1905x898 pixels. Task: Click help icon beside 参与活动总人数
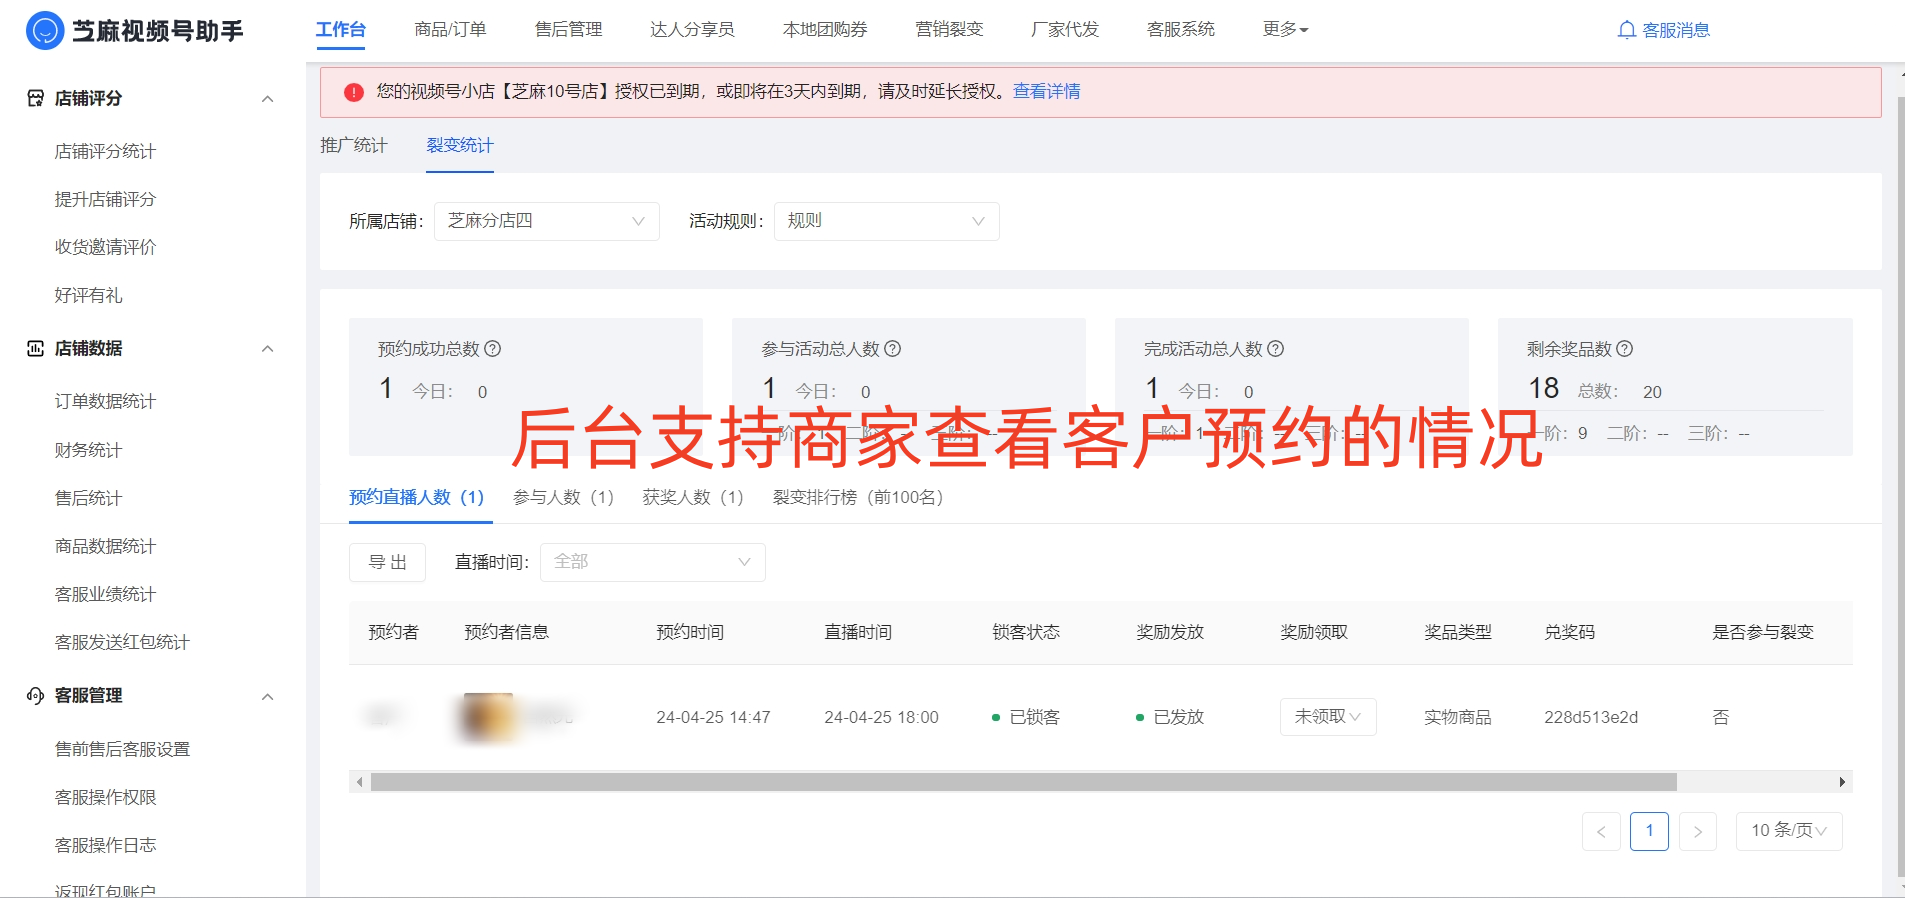pos(893,349)
